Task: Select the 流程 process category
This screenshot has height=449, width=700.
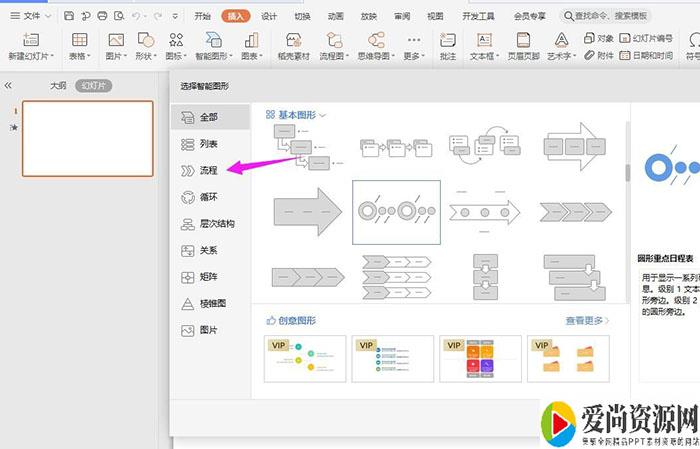Action: pyautogui.click(x=208, y=171)
